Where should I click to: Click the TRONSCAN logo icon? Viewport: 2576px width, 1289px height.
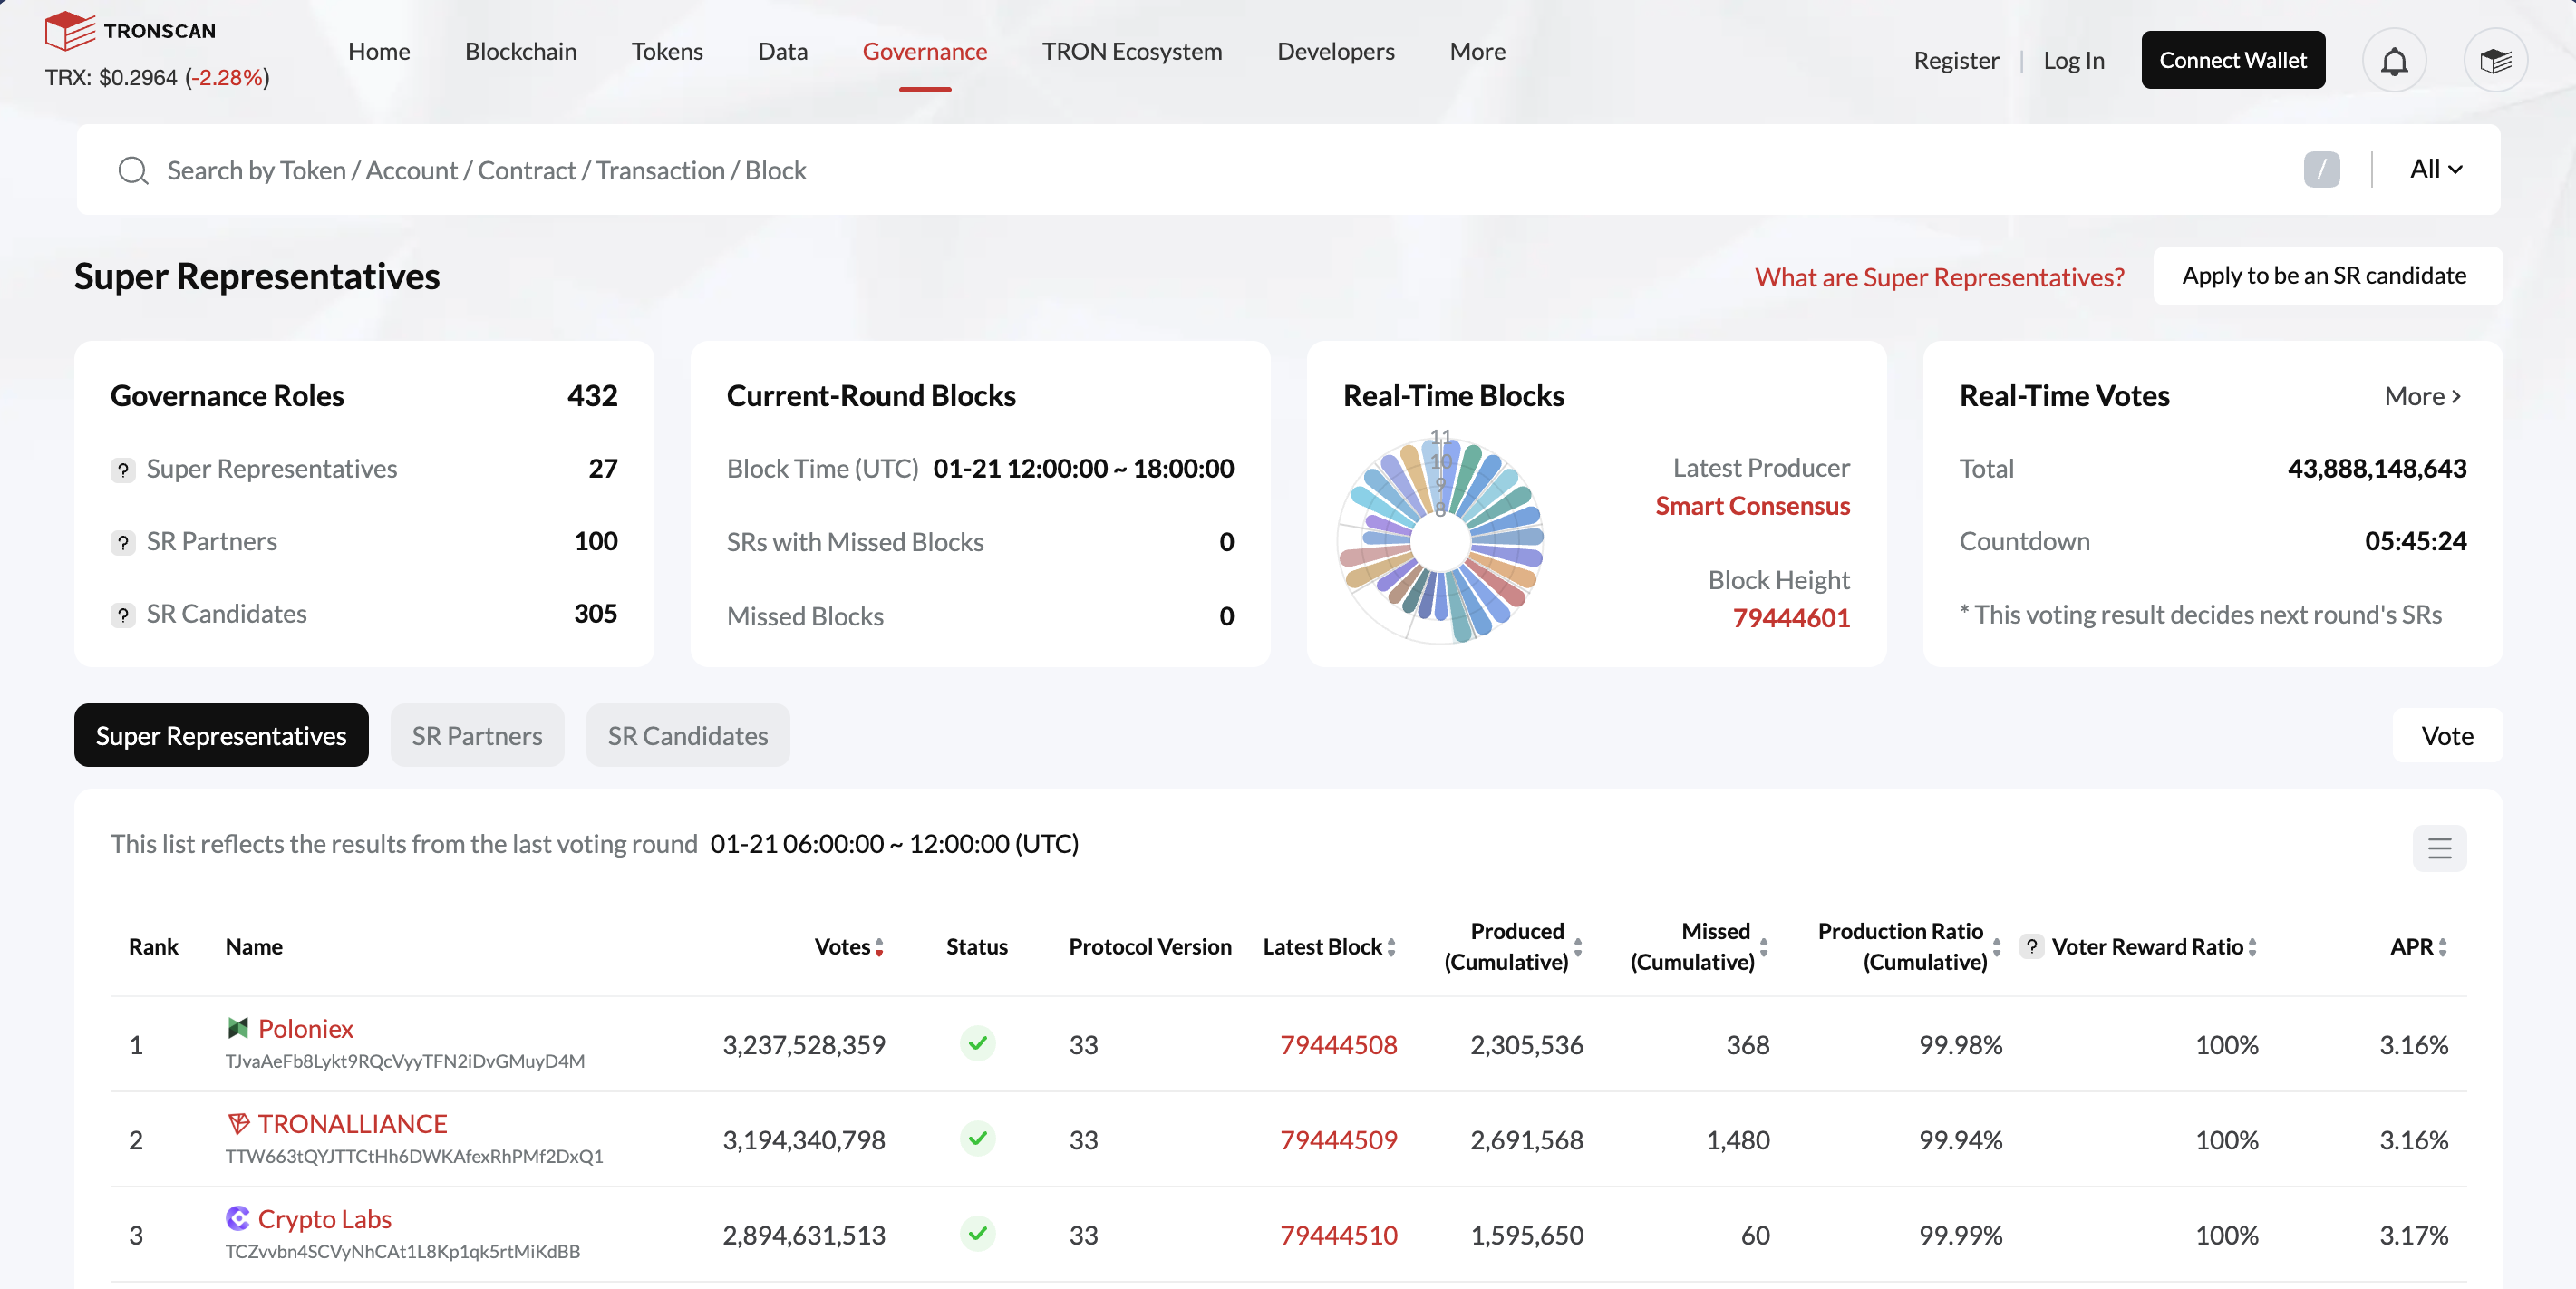pyautogui.click(x=70, y=31)
